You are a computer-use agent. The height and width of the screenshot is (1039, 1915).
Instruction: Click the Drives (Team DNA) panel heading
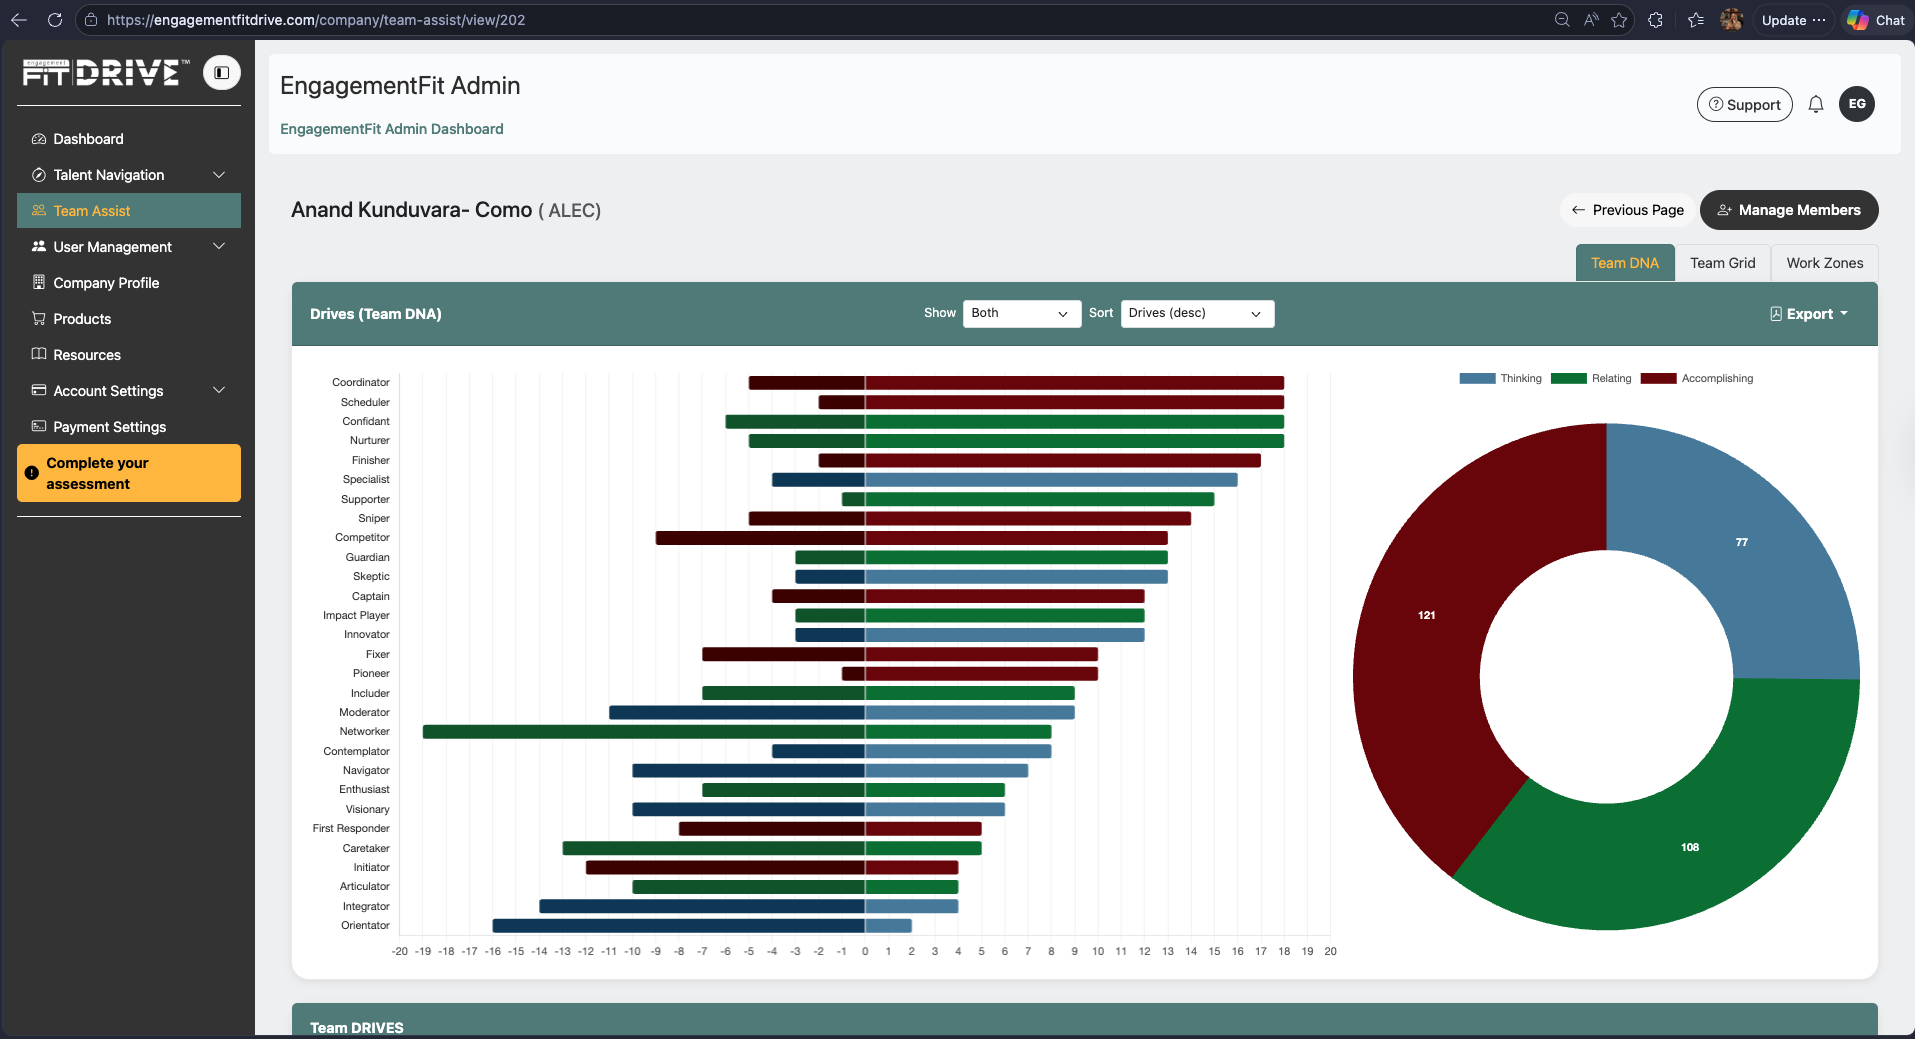(x=376, y=314)
